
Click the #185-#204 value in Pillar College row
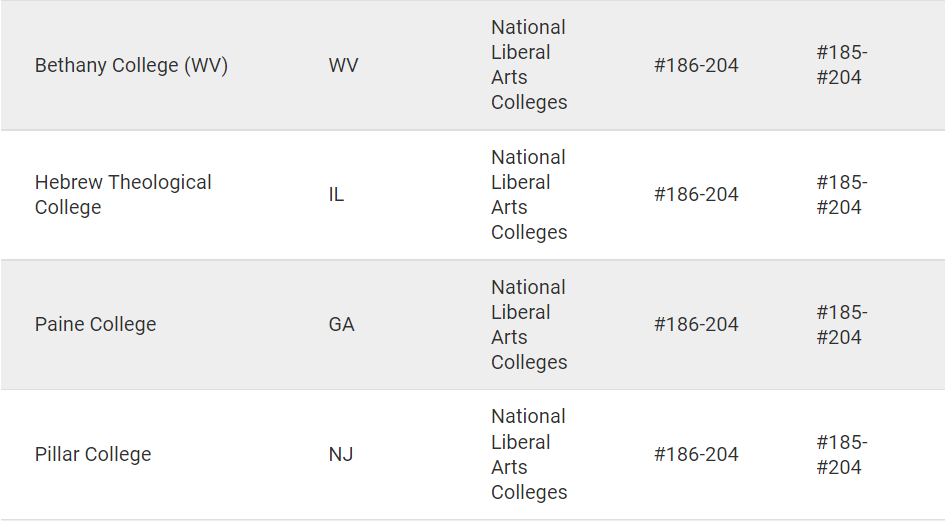point(842,454)
